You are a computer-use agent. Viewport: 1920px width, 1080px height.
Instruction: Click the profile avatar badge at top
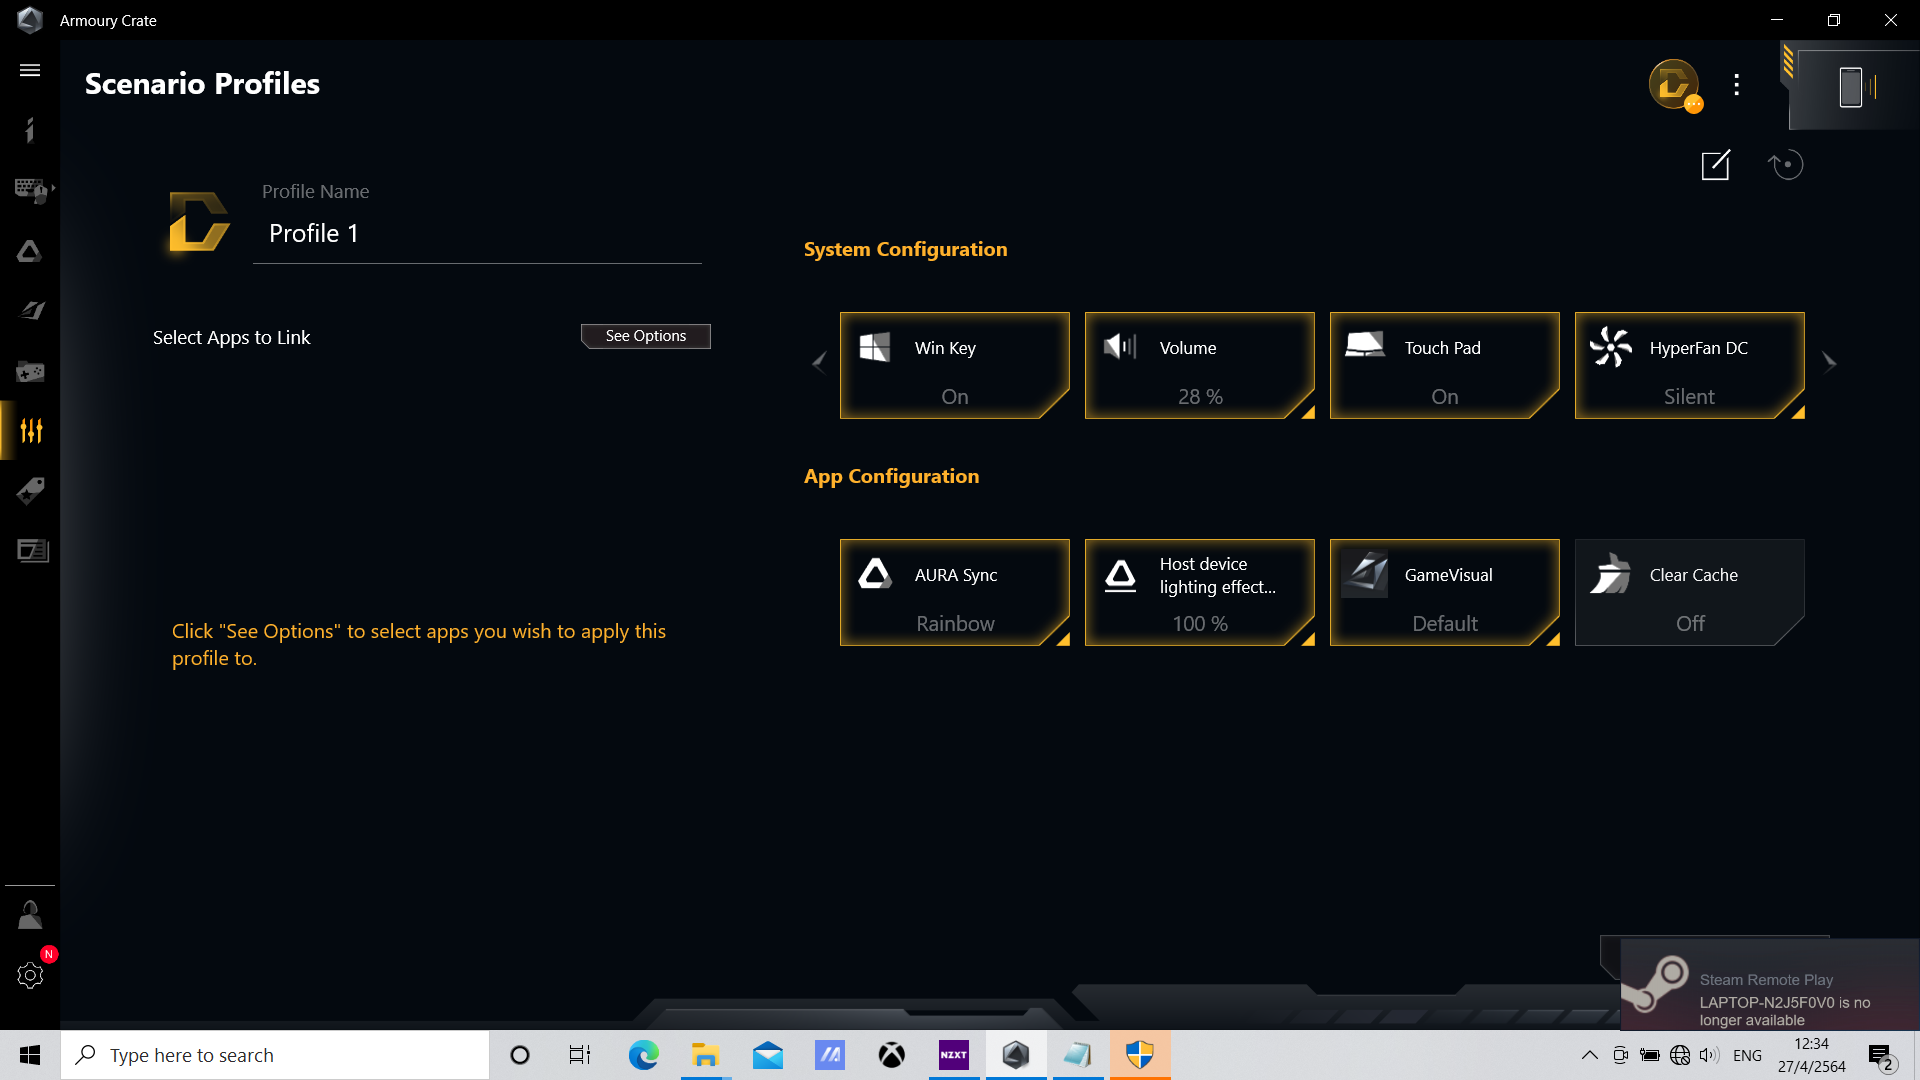point(1674,85)
